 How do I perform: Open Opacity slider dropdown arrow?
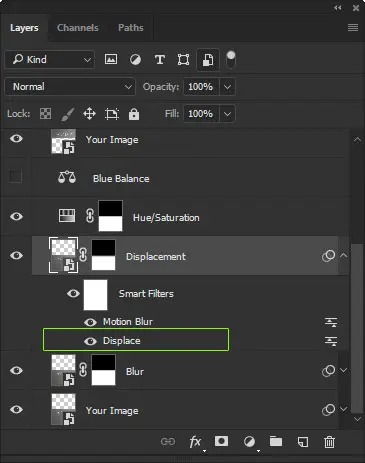tap(227, 87)
